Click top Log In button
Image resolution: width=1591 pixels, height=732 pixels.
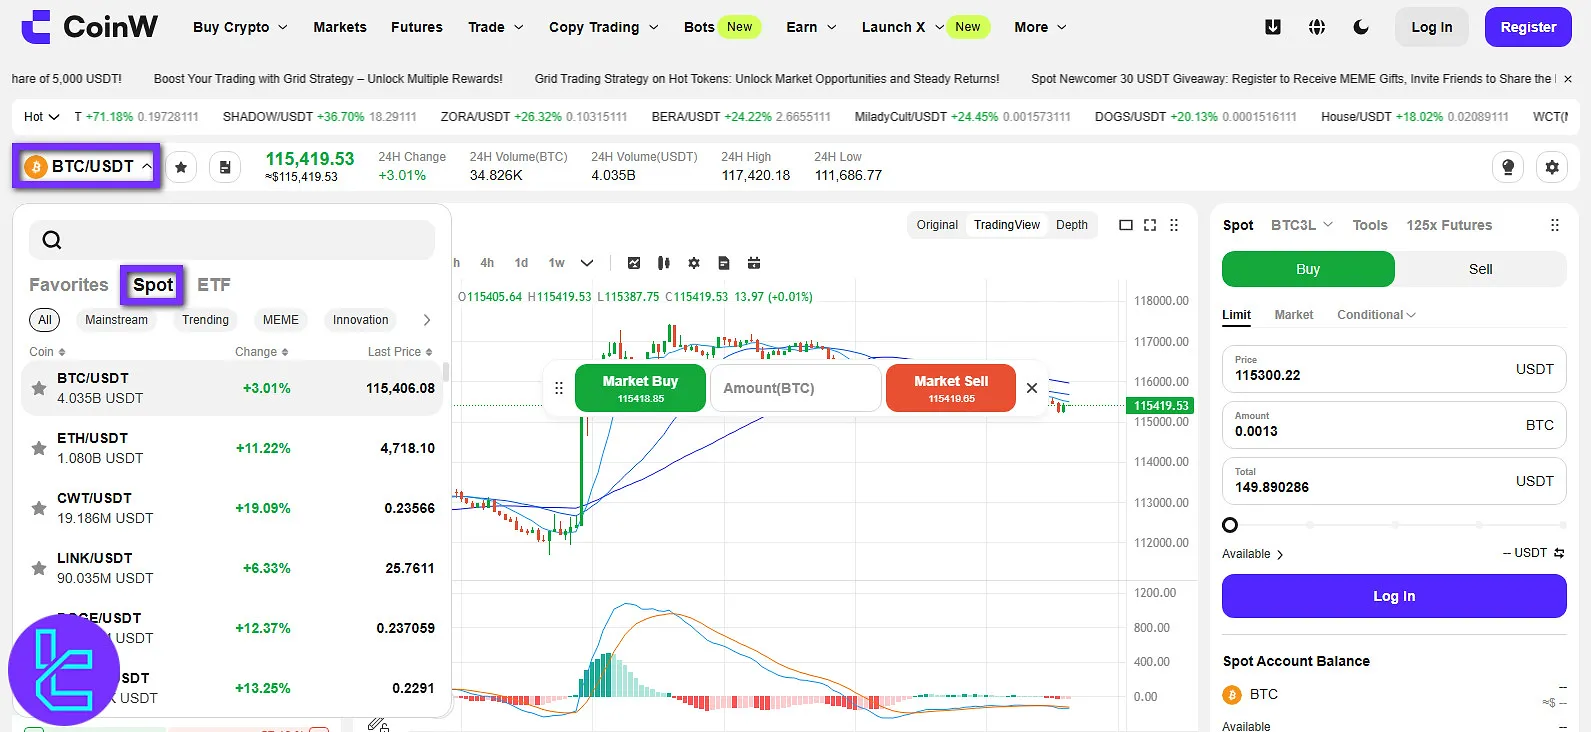[x=1432, y=27]
